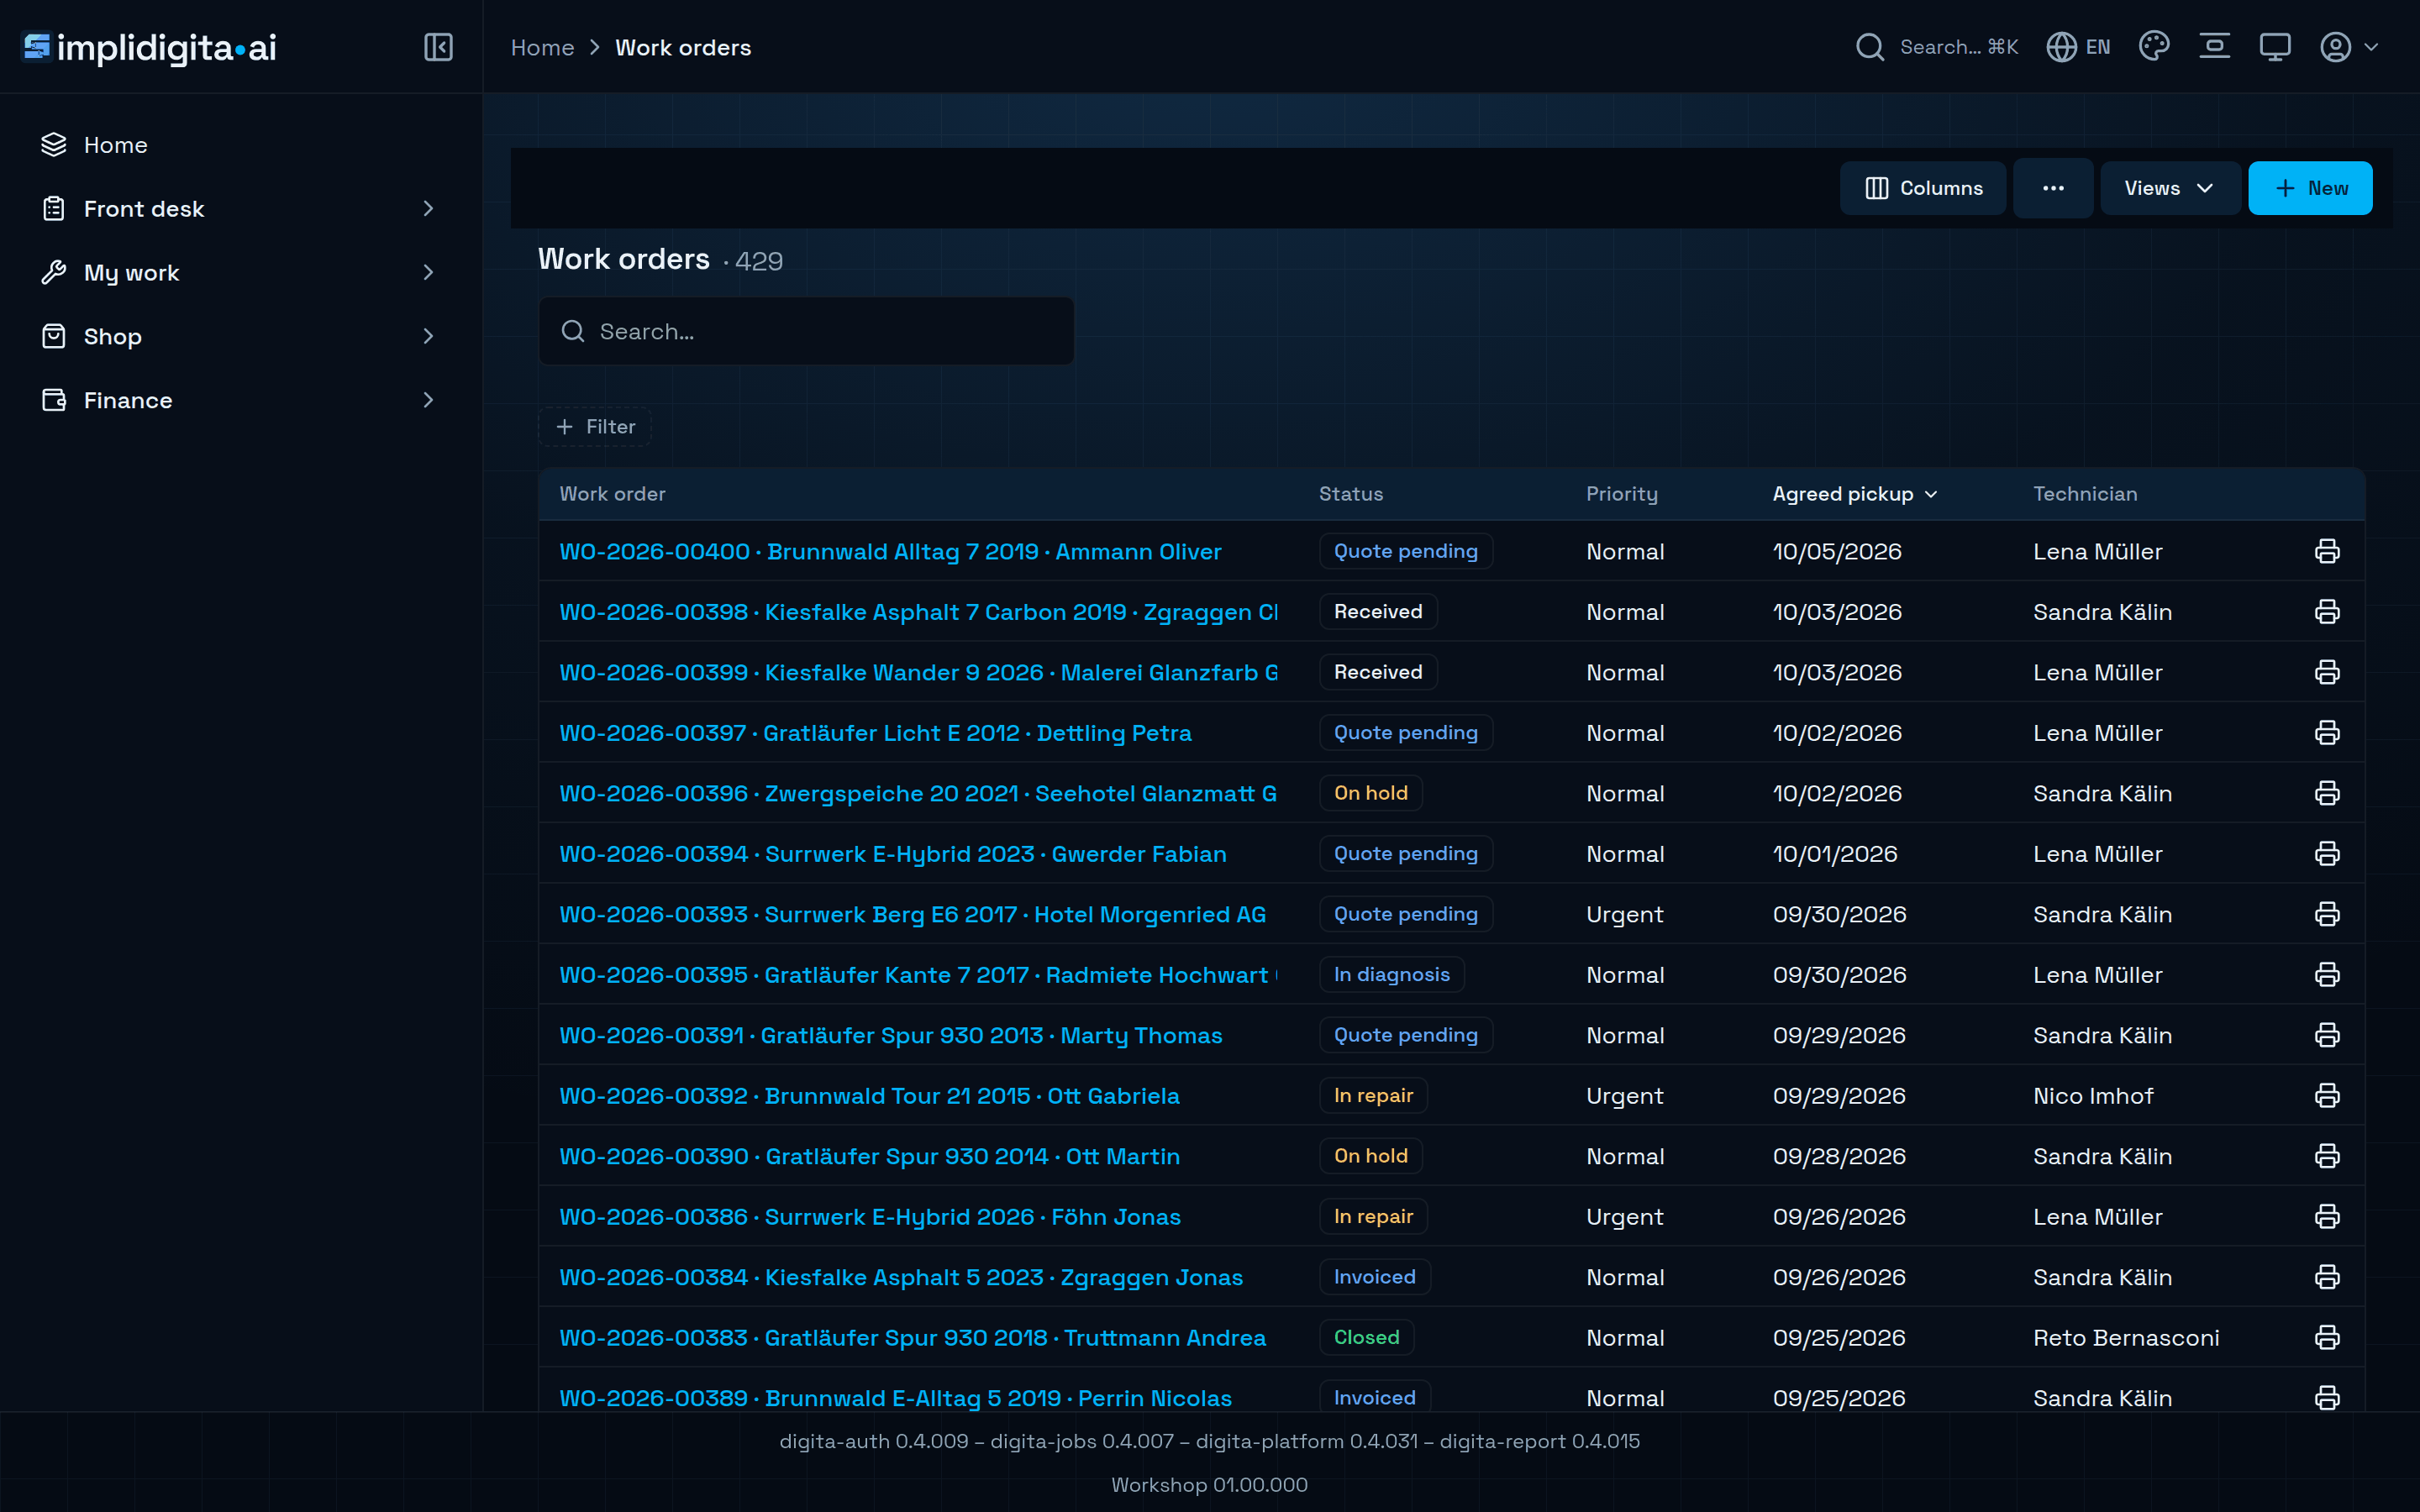Open the Views dropdown
Image resolution: width=2420 pixels, height=1512 pixels.
[x=2169, y=188]
